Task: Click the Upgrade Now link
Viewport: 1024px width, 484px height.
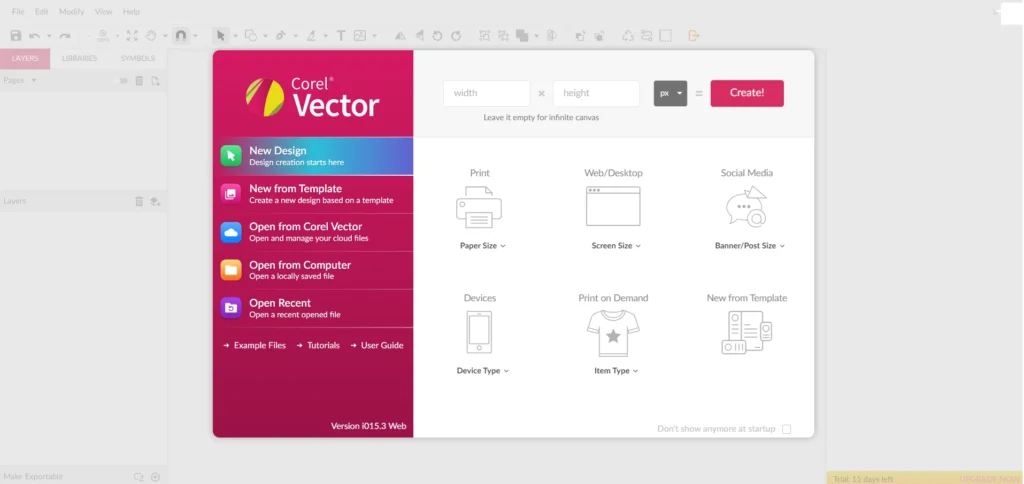Action: 989,479
